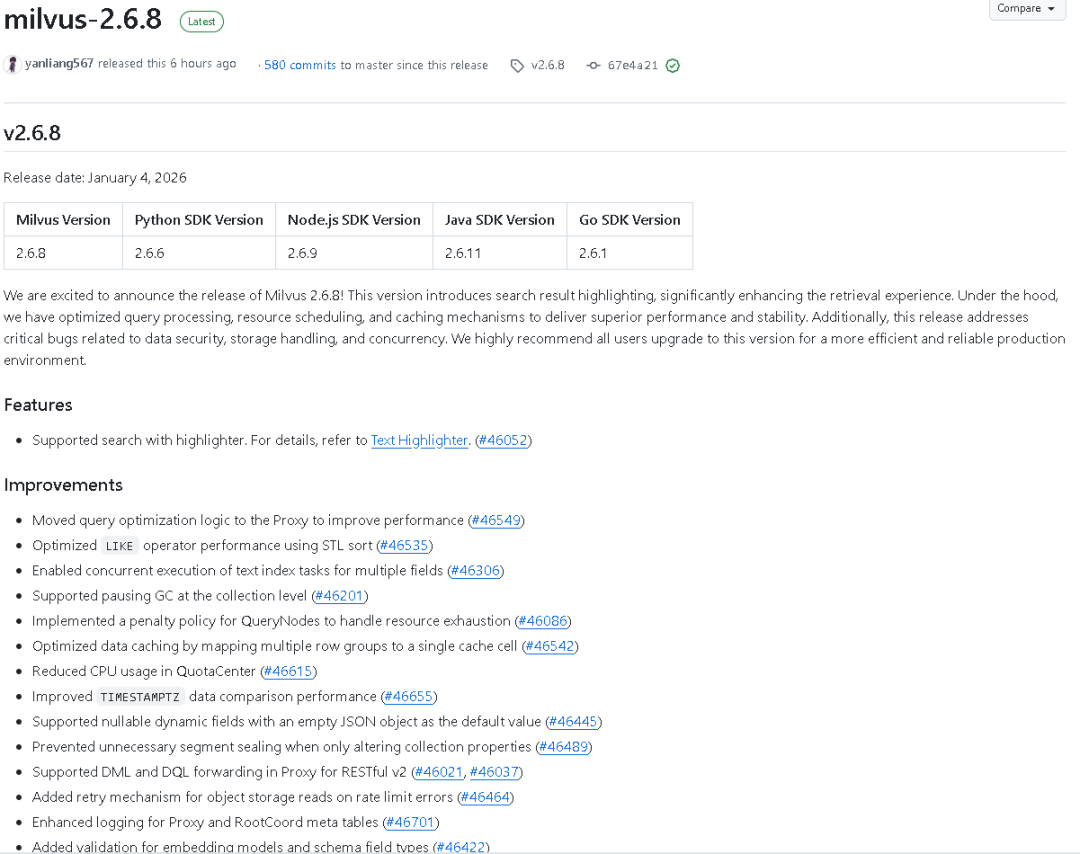Click the tag icon beside v2.6.8
1080x854 pixels.
click(x=517, y=65)
